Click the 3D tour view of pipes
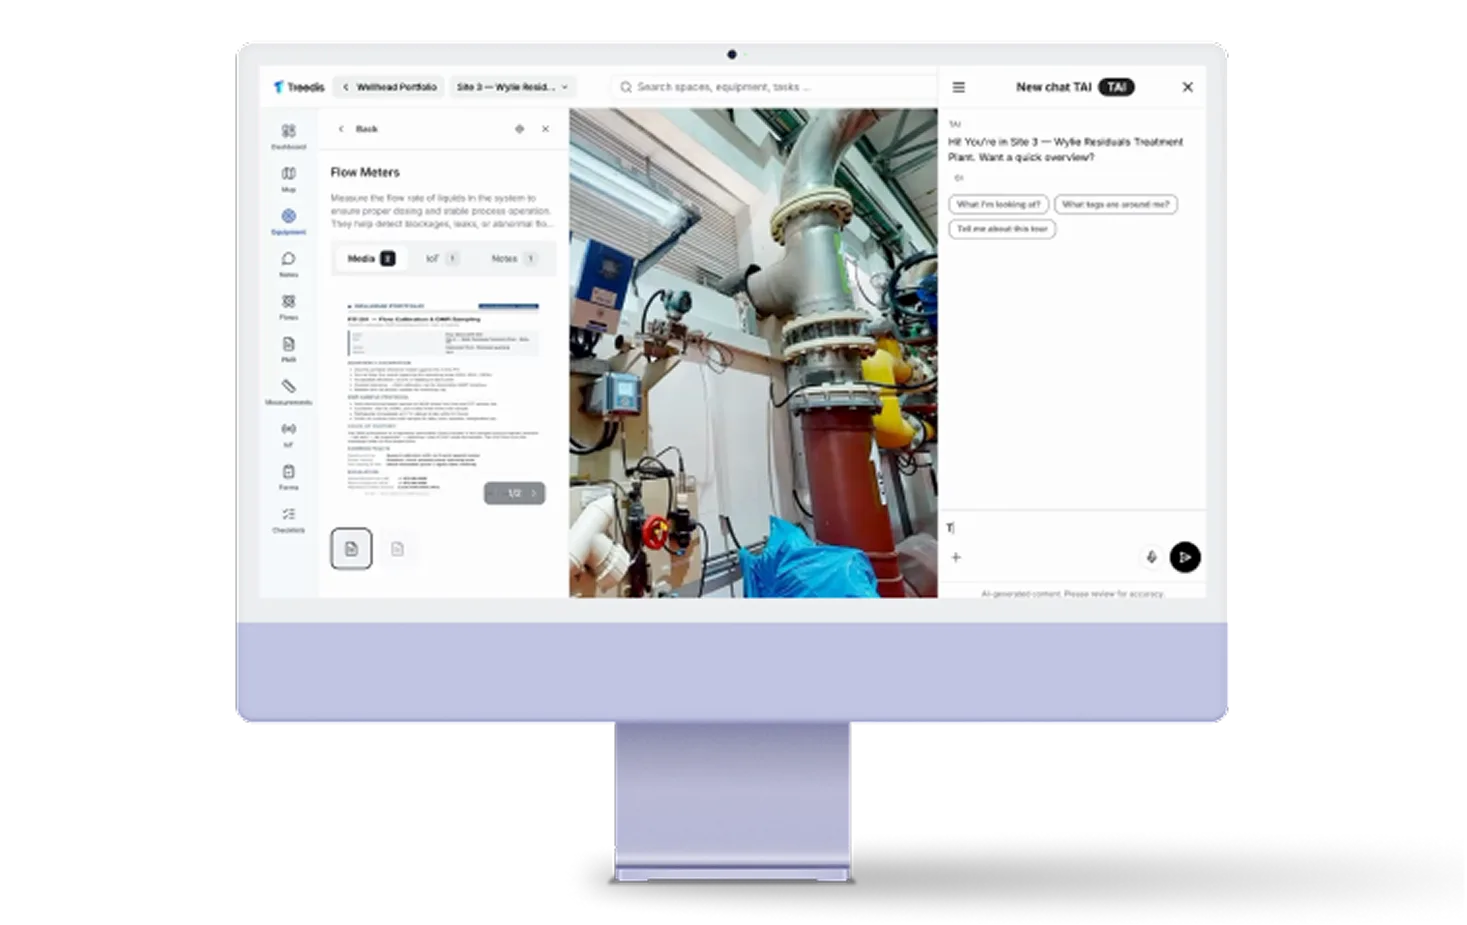The image size is (1467, 925). [x=753, y=352]
